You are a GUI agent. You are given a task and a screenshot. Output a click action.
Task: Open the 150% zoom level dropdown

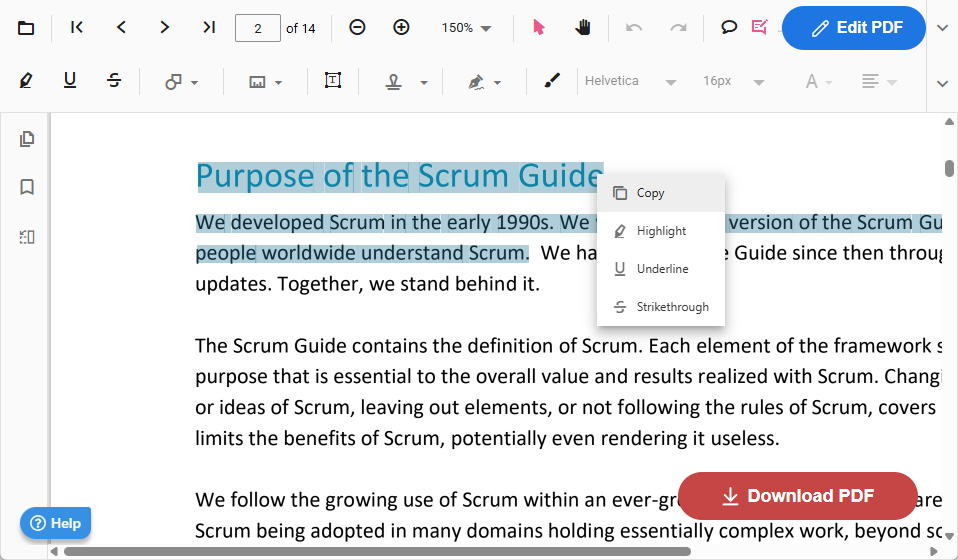[467, 28]
